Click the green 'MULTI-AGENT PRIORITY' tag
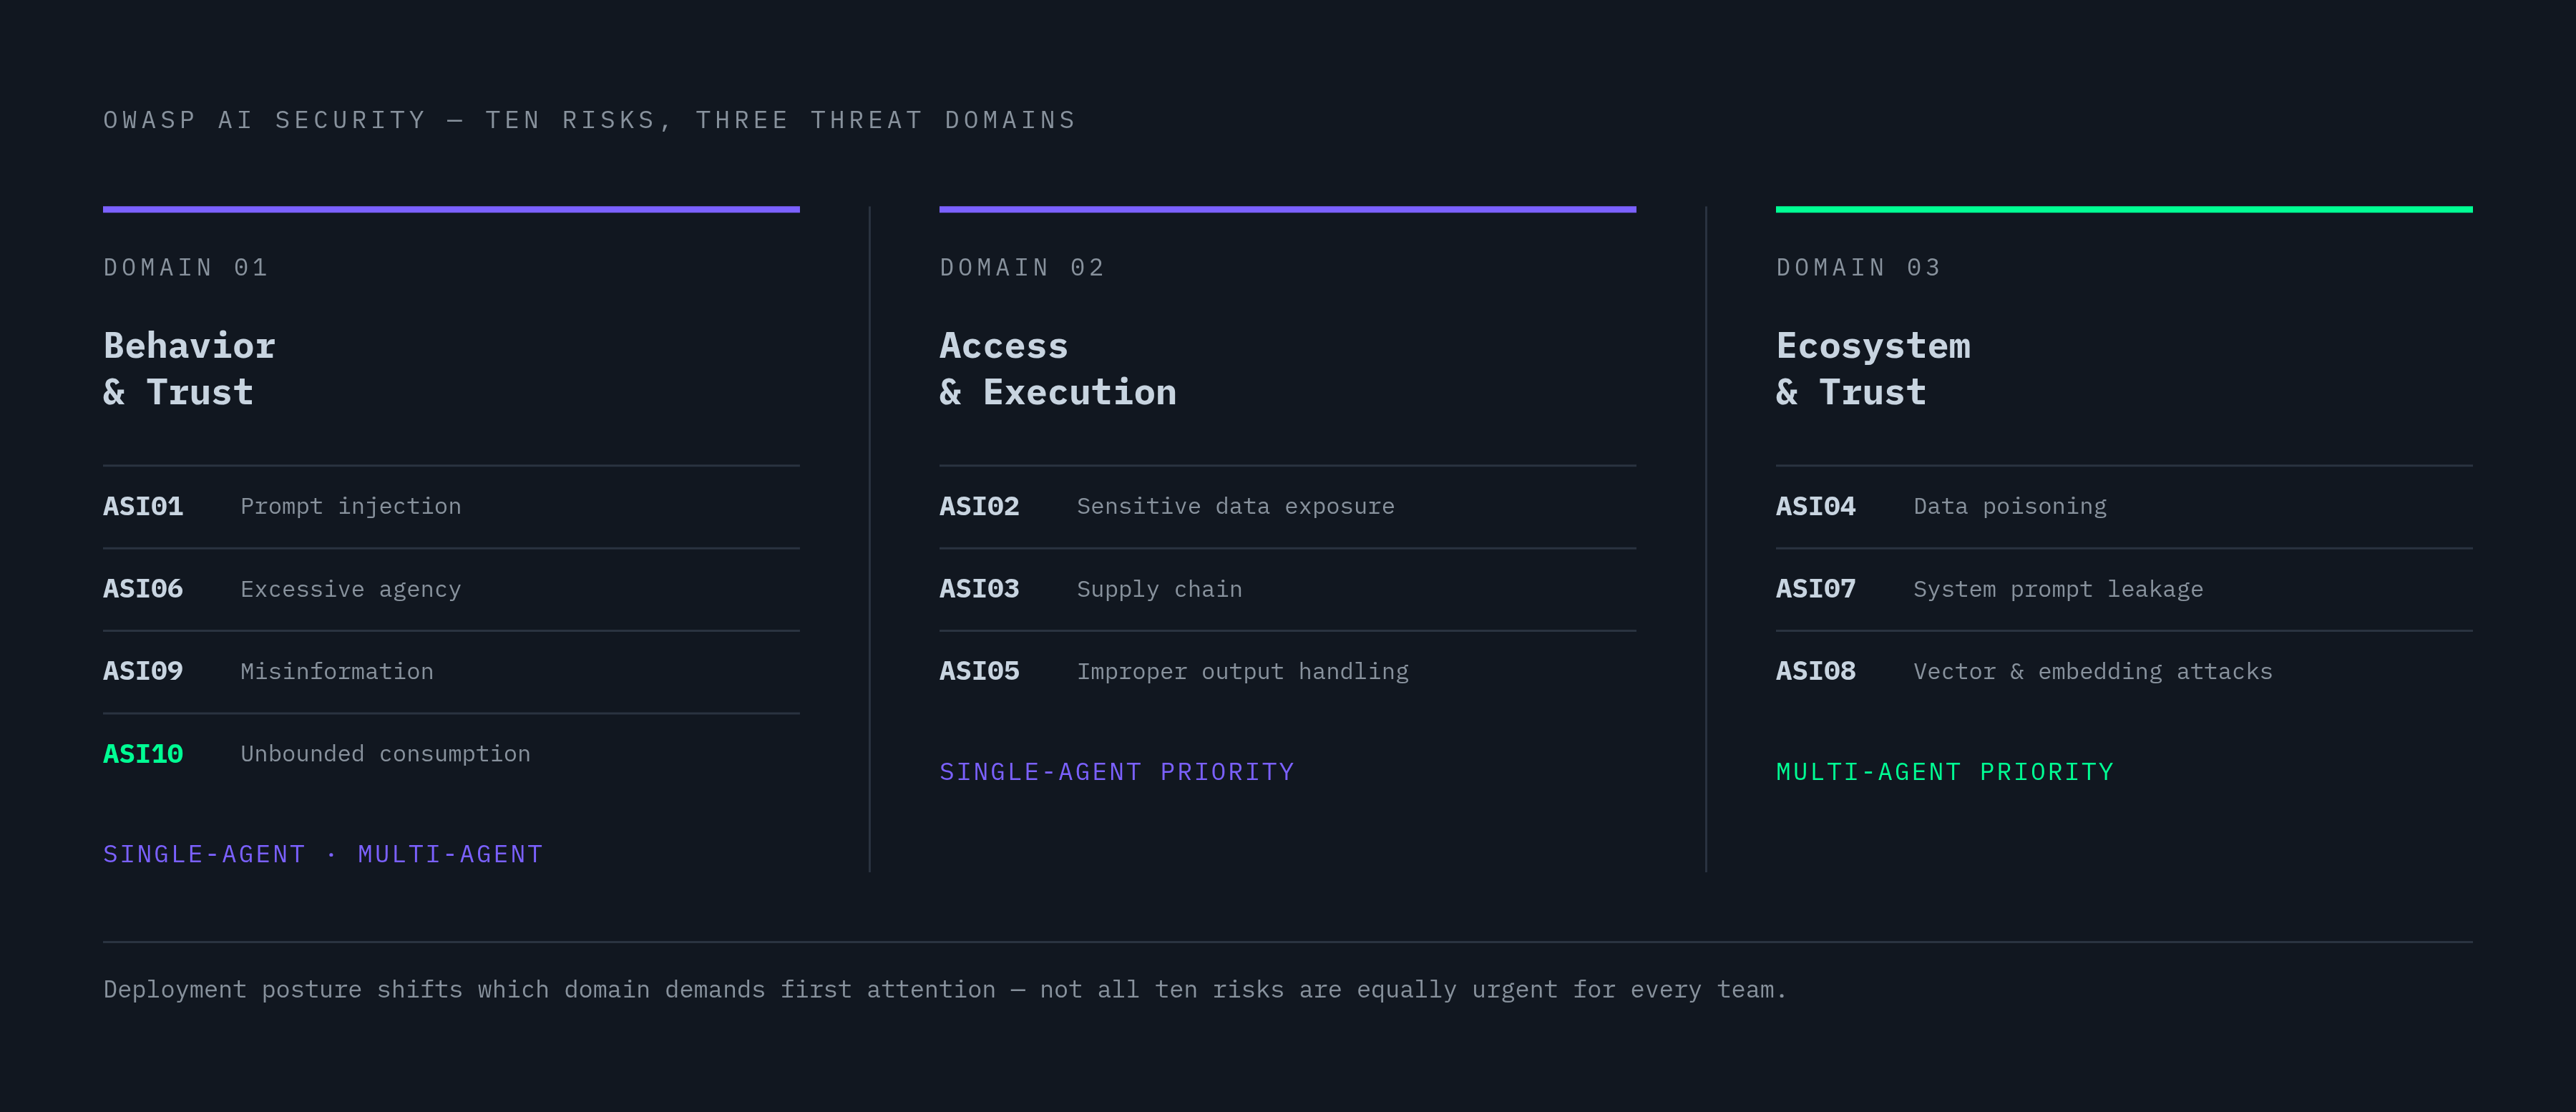The image size is (2576, 1112). coord(1945,772)
